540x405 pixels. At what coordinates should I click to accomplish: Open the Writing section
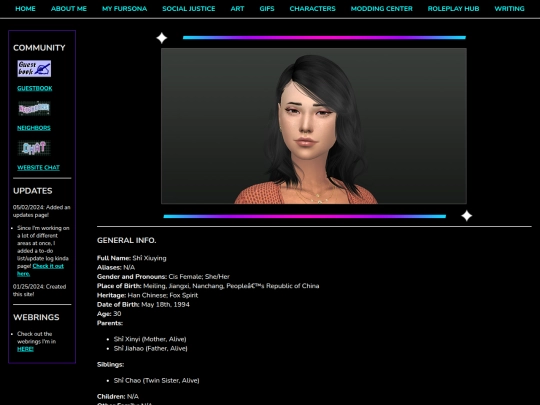pos(509,9)
